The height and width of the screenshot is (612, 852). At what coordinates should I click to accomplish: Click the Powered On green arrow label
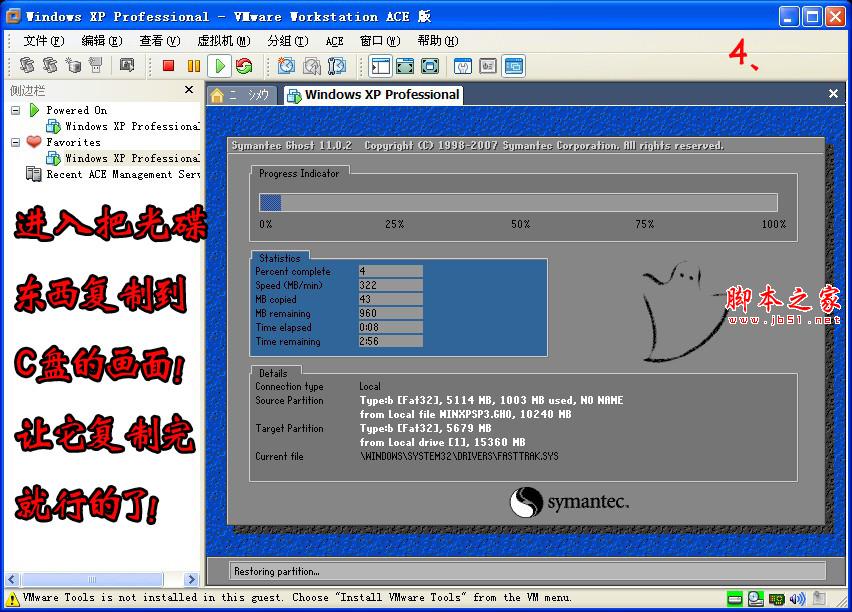[x=68, y=110]
